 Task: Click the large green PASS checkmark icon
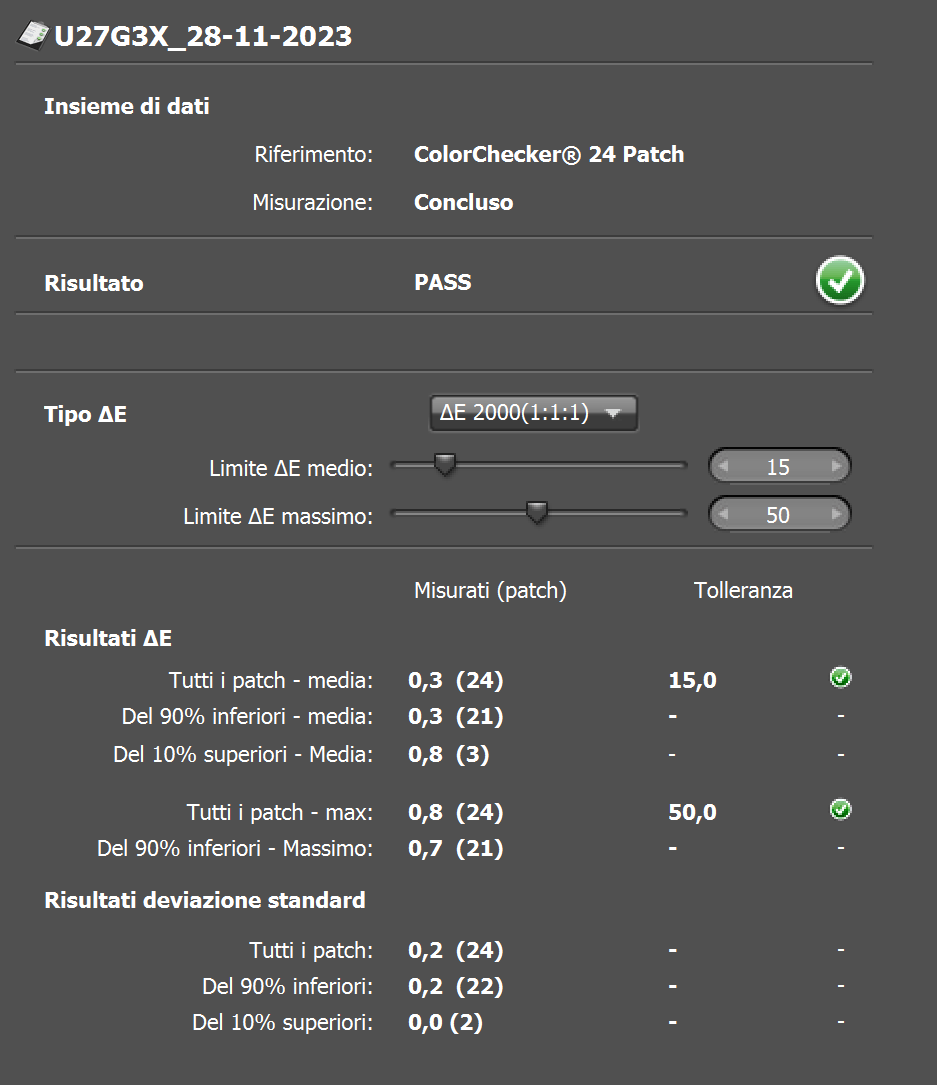point(839,281)
